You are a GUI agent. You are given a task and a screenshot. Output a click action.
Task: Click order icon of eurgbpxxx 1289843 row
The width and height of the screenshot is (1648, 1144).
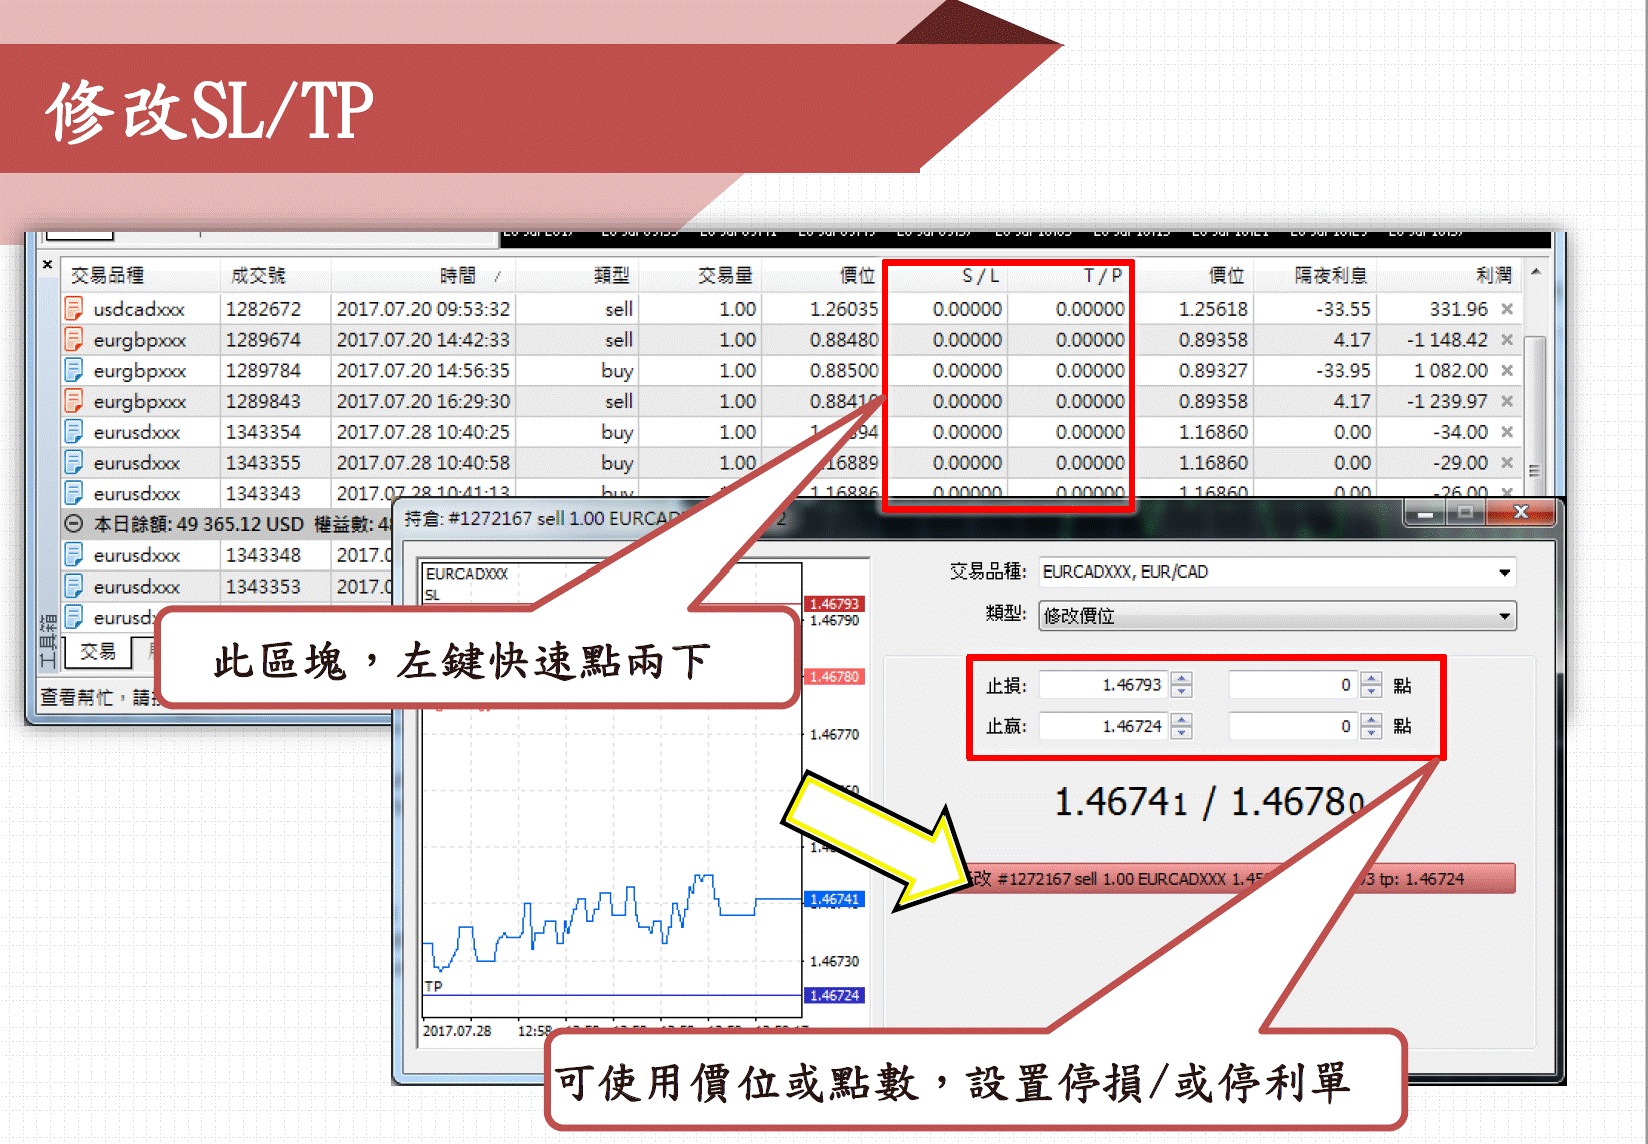(x=73, y=401)
